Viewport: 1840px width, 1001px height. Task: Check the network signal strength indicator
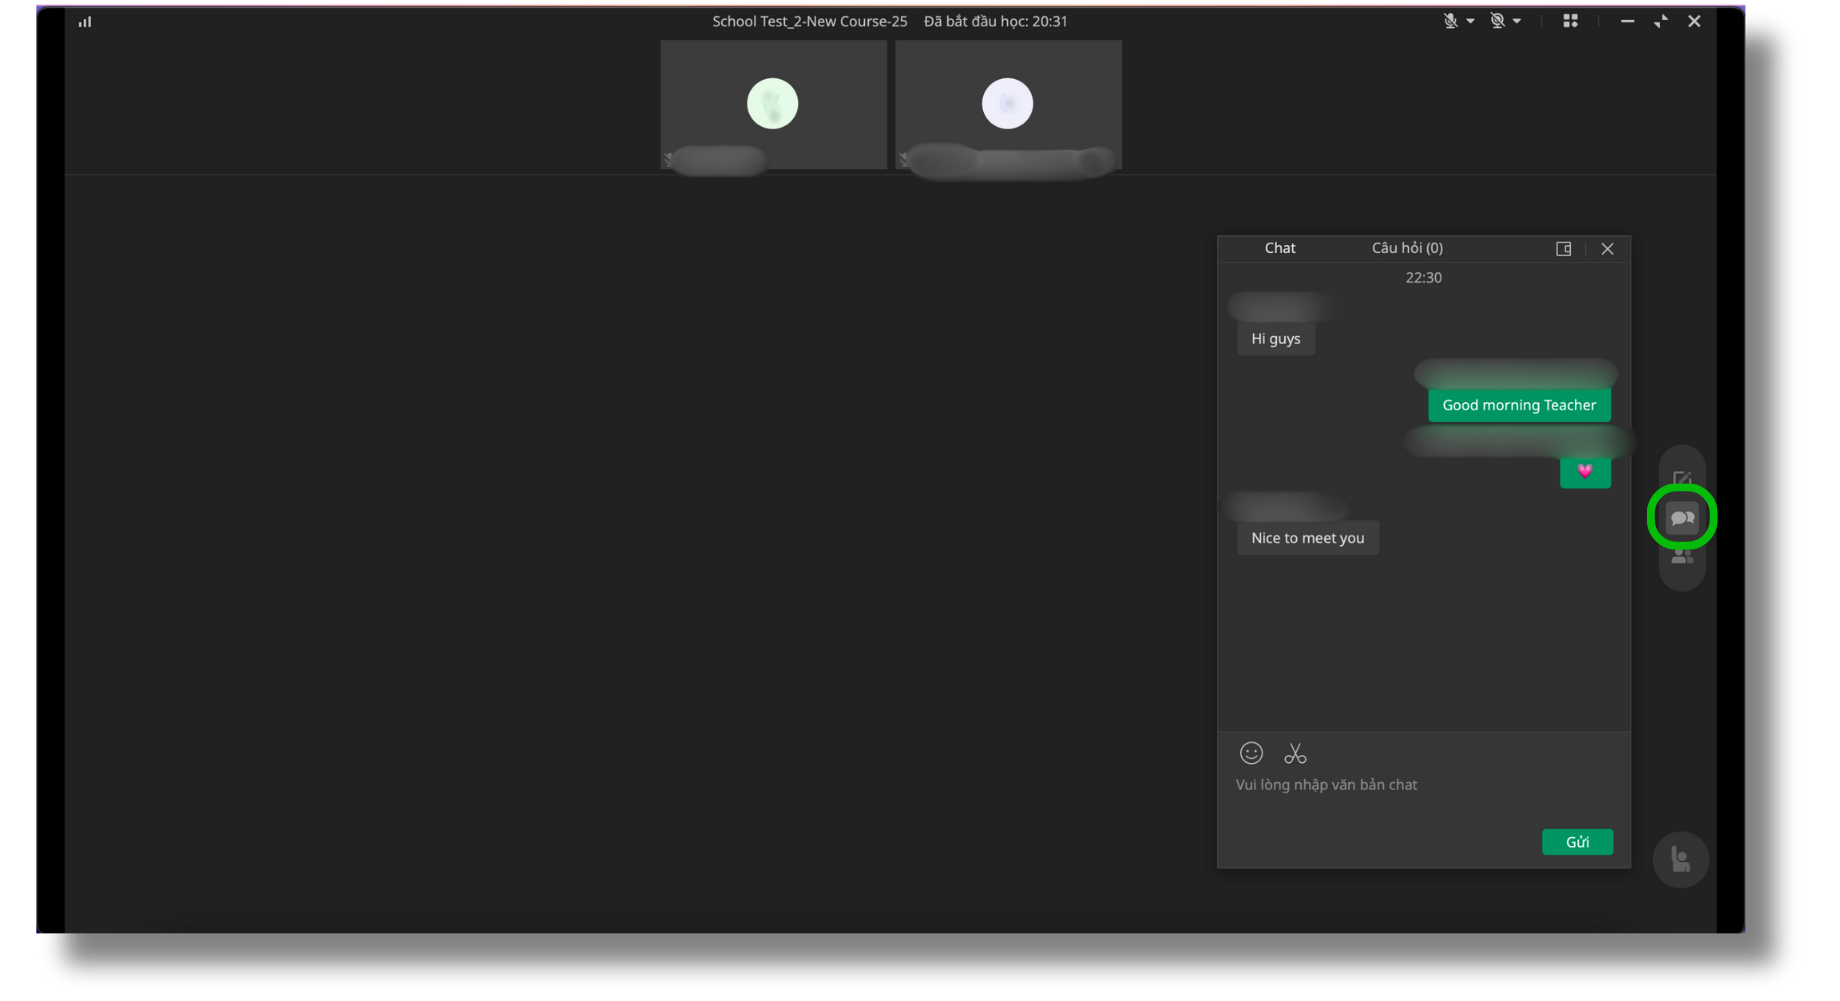[85, 22]
